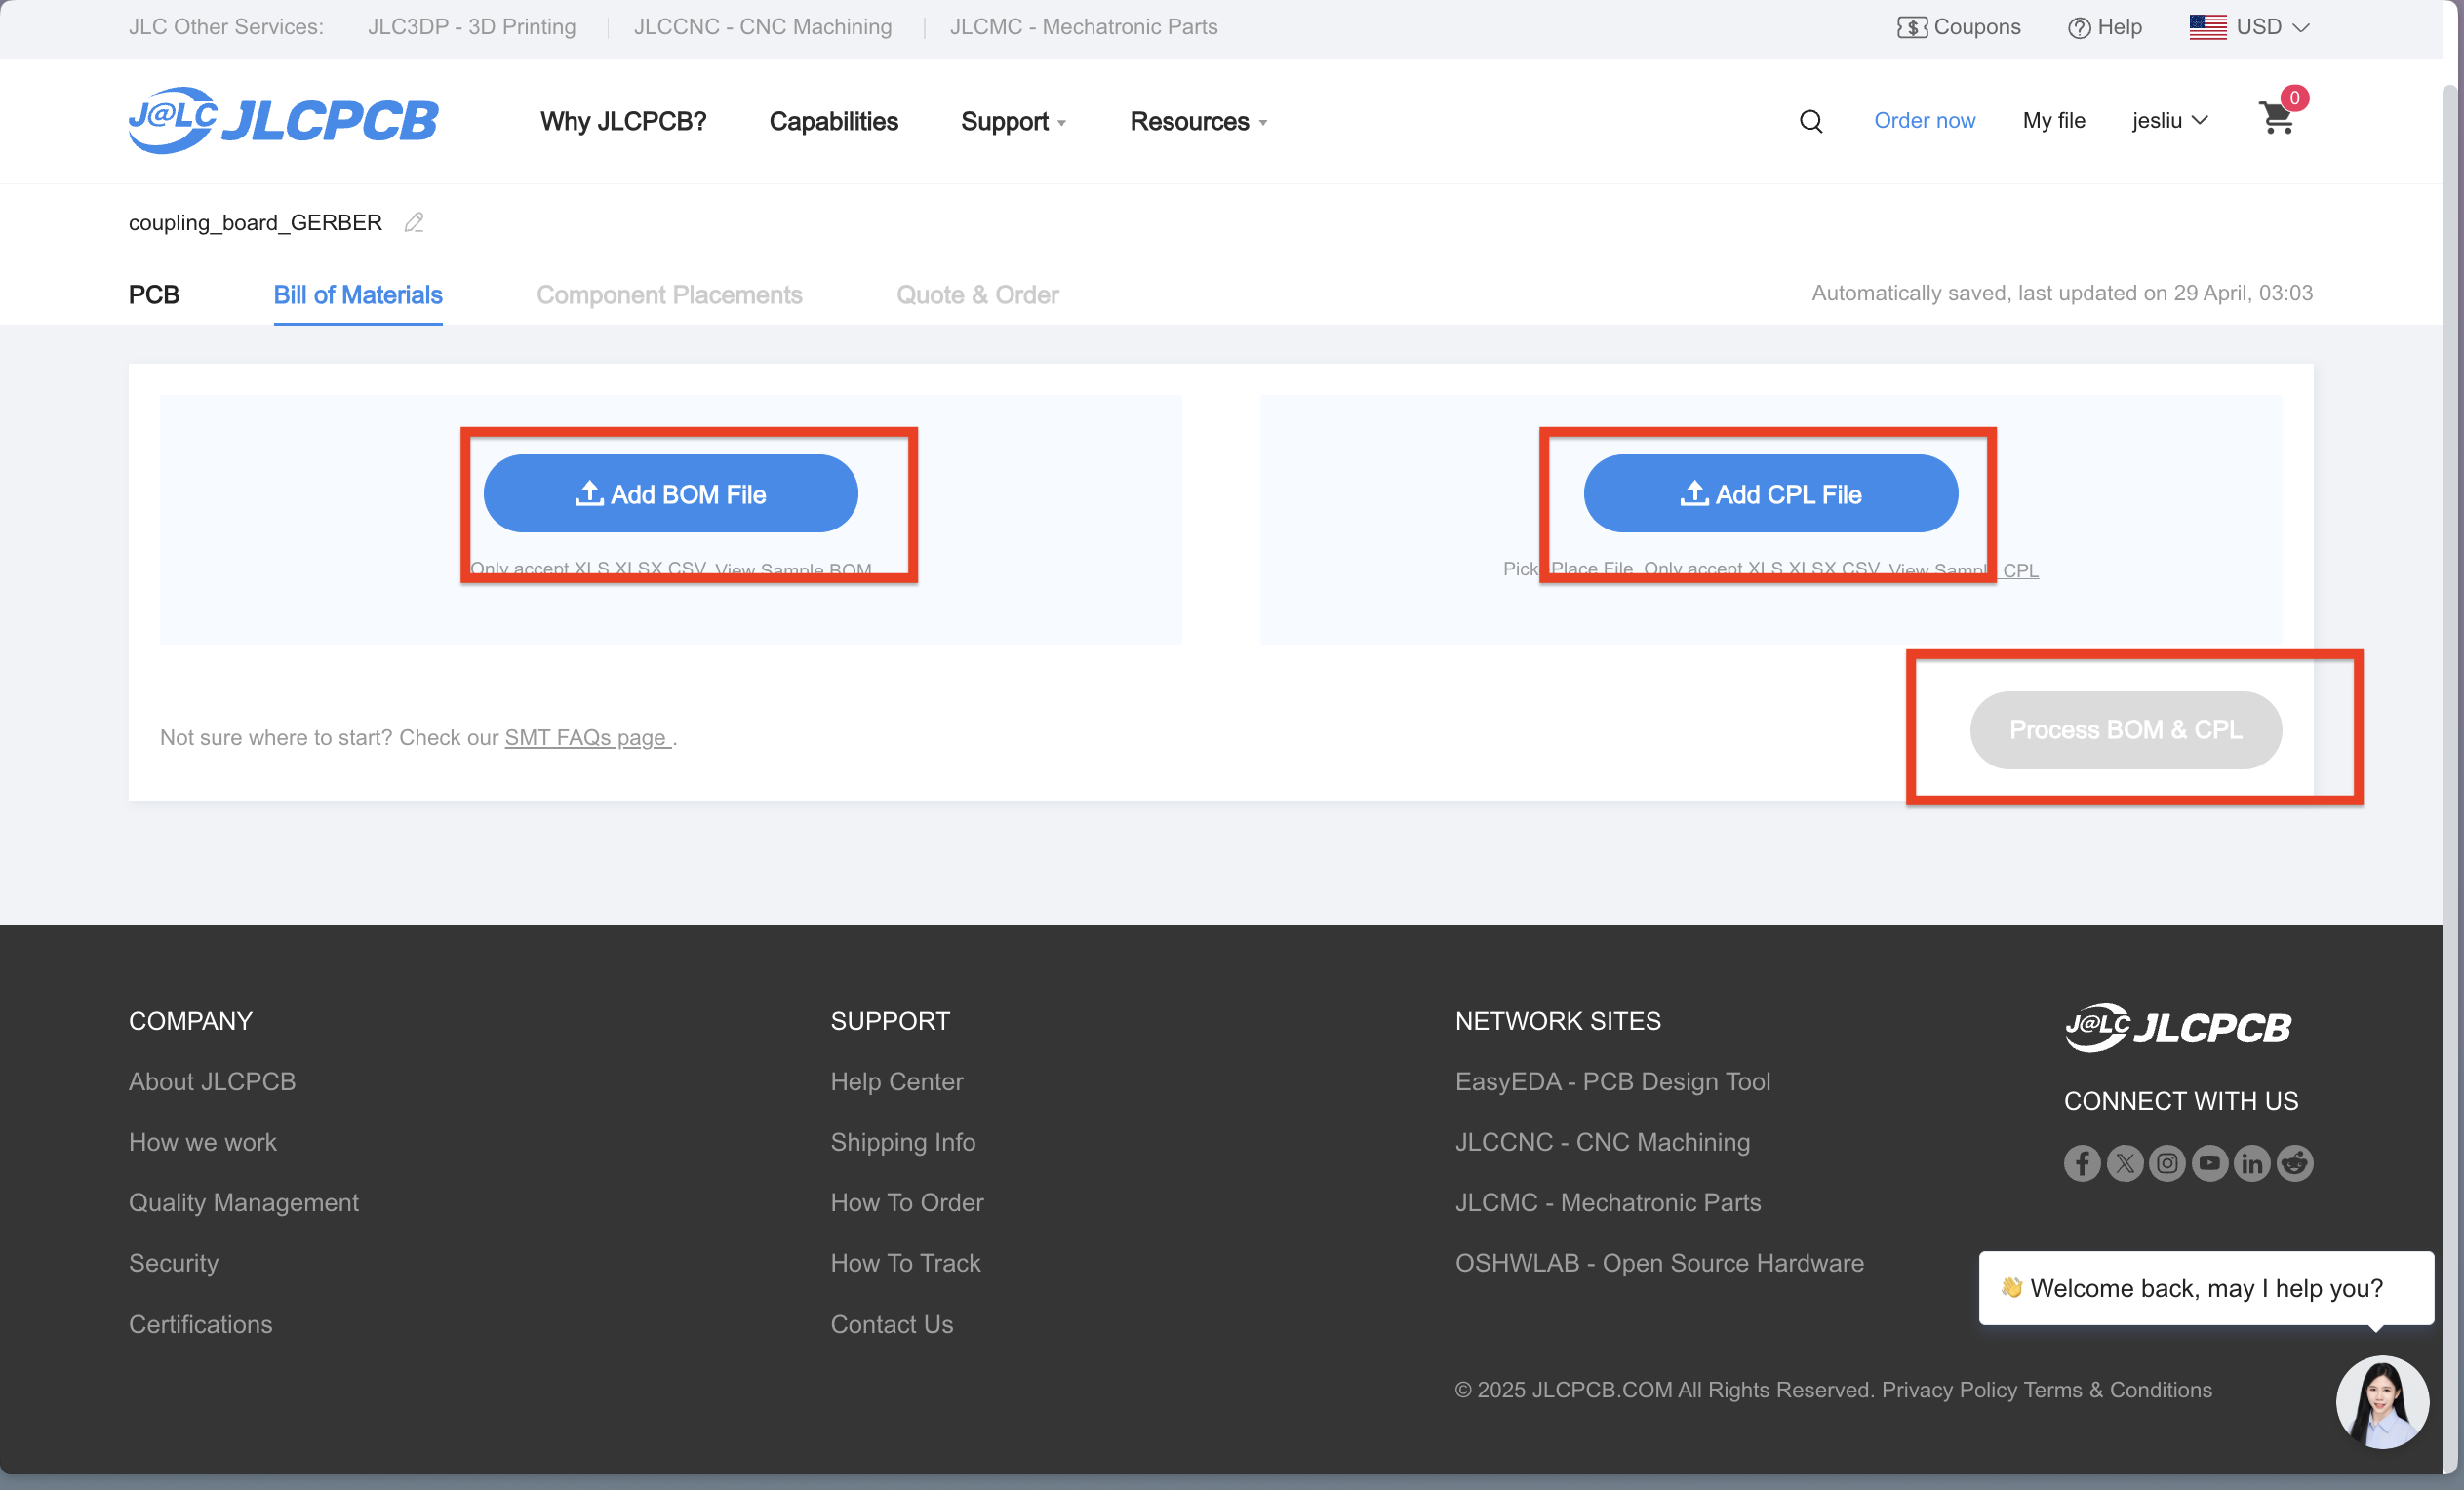Open the chat assistant avatar
Image resolution: width=2464 pixels, height=1490 pixels.
2382,1401
